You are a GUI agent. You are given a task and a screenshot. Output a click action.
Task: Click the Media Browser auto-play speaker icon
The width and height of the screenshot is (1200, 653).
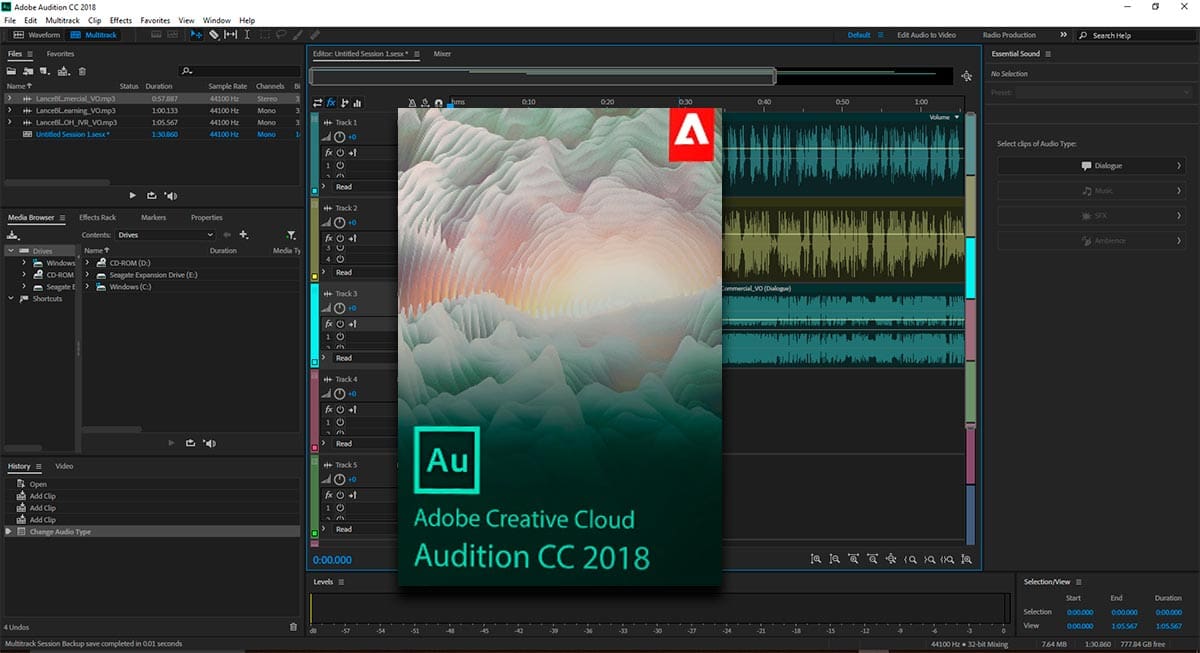pyautogui.click(x=209, y=442)
